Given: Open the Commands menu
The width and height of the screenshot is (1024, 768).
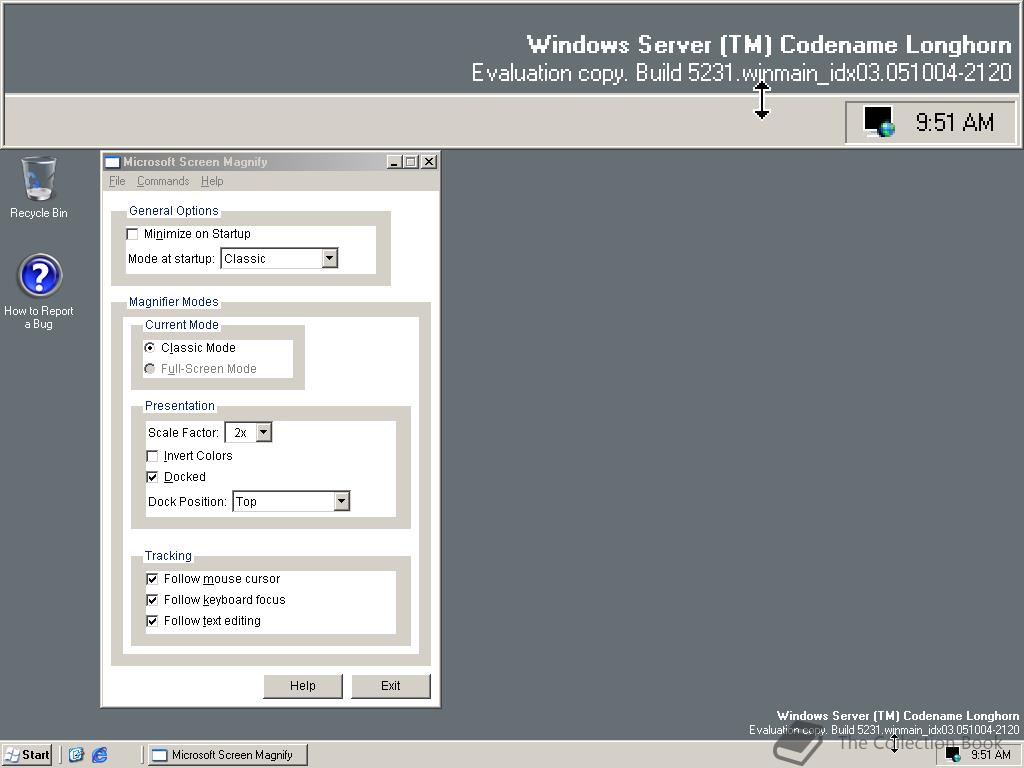Looking at the screenshot, I should (163, 182).
